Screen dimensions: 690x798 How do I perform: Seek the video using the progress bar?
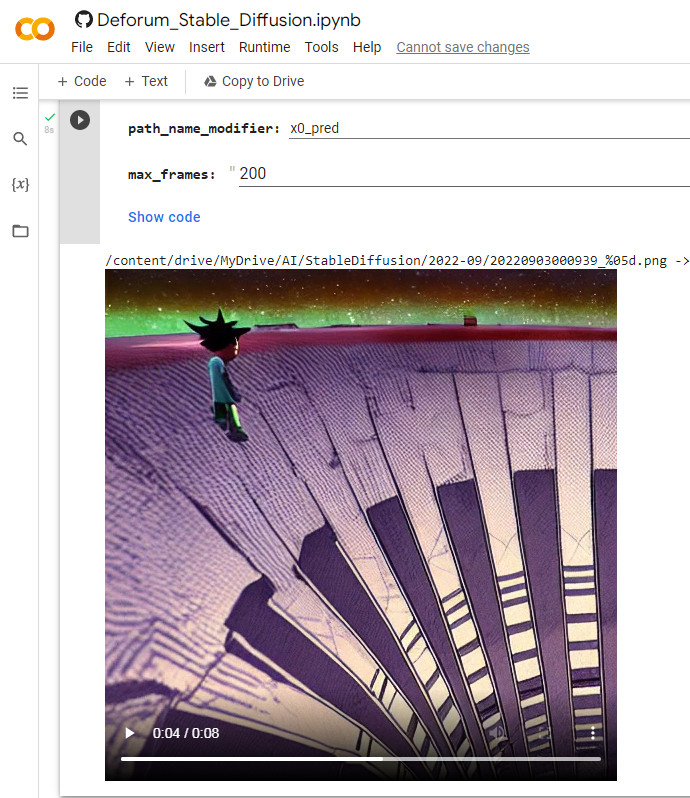361,759
